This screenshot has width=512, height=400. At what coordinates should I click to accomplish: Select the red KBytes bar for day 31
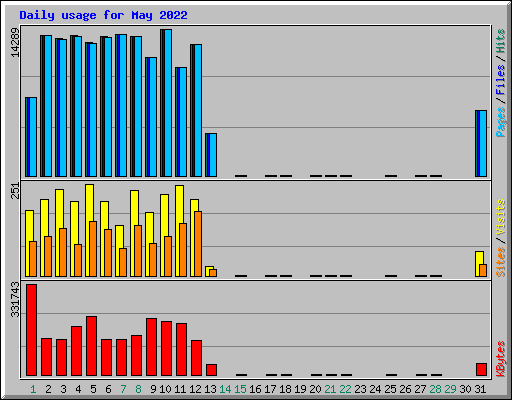pyautogui.click(x=481, y=369)
